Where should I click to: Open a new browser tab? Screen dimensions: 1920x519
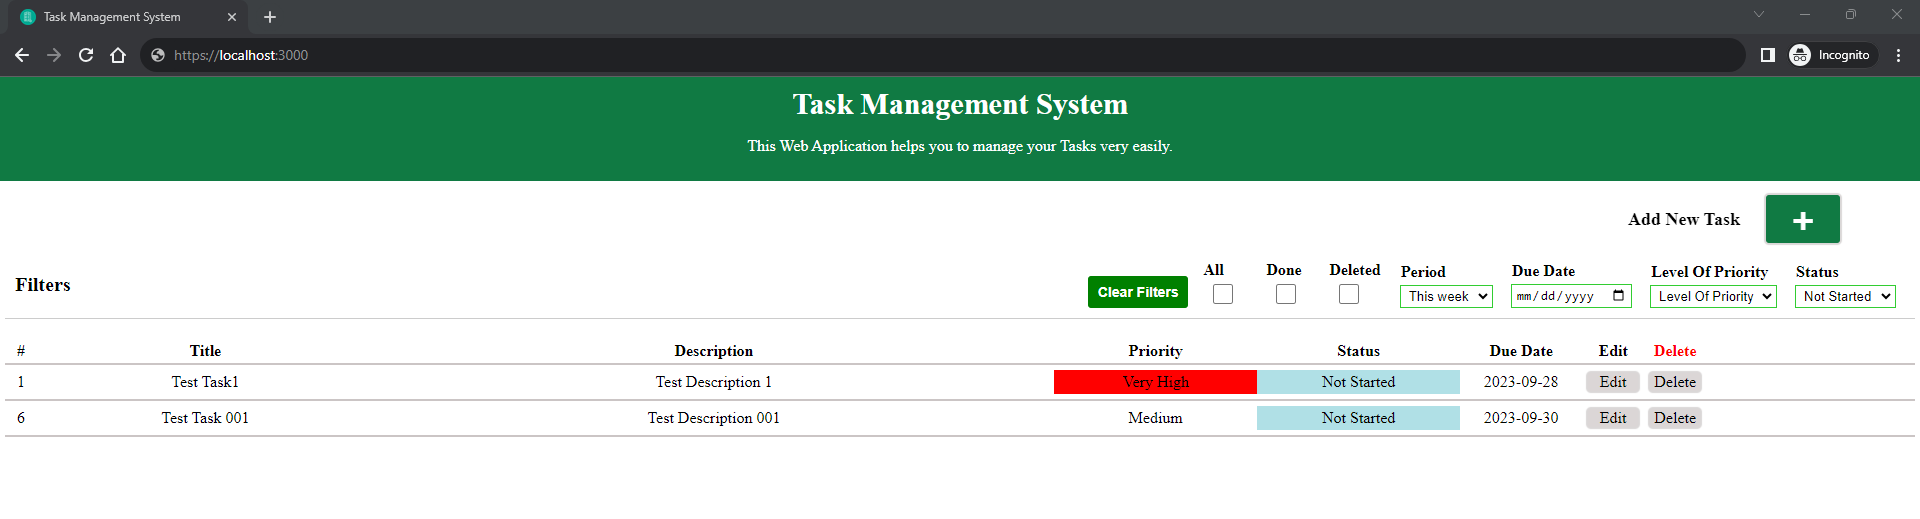[270, 17]
